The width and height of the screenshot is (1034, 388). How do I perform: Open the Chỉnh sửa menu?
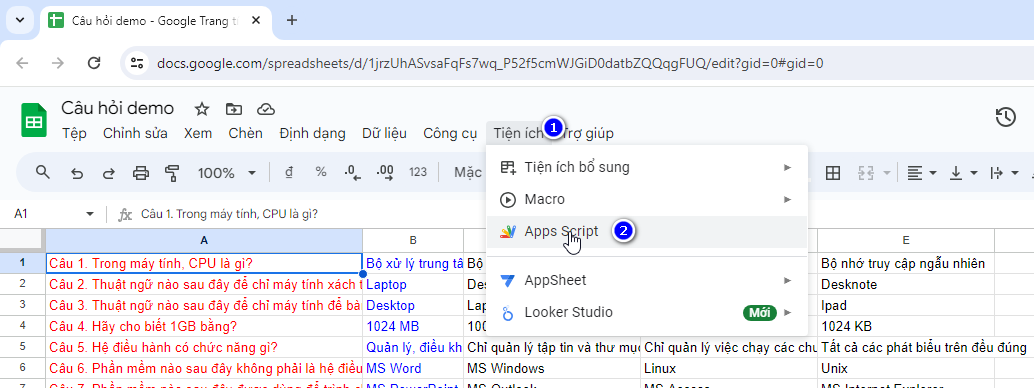point(135,133)
